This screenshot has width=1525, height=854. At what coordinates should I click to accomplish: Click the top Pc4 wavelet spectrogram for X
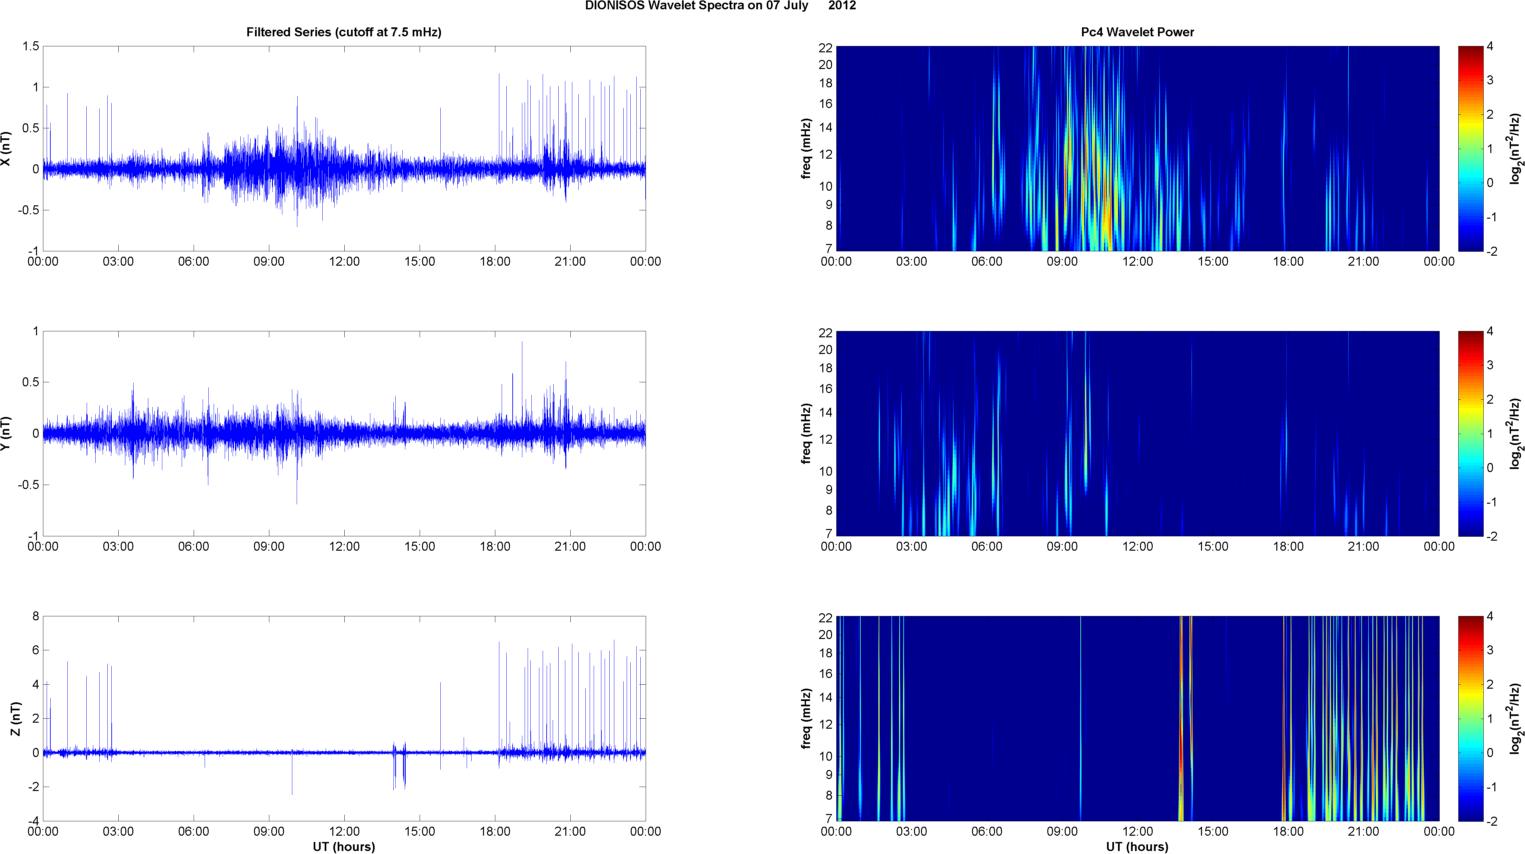(1137, 149)
